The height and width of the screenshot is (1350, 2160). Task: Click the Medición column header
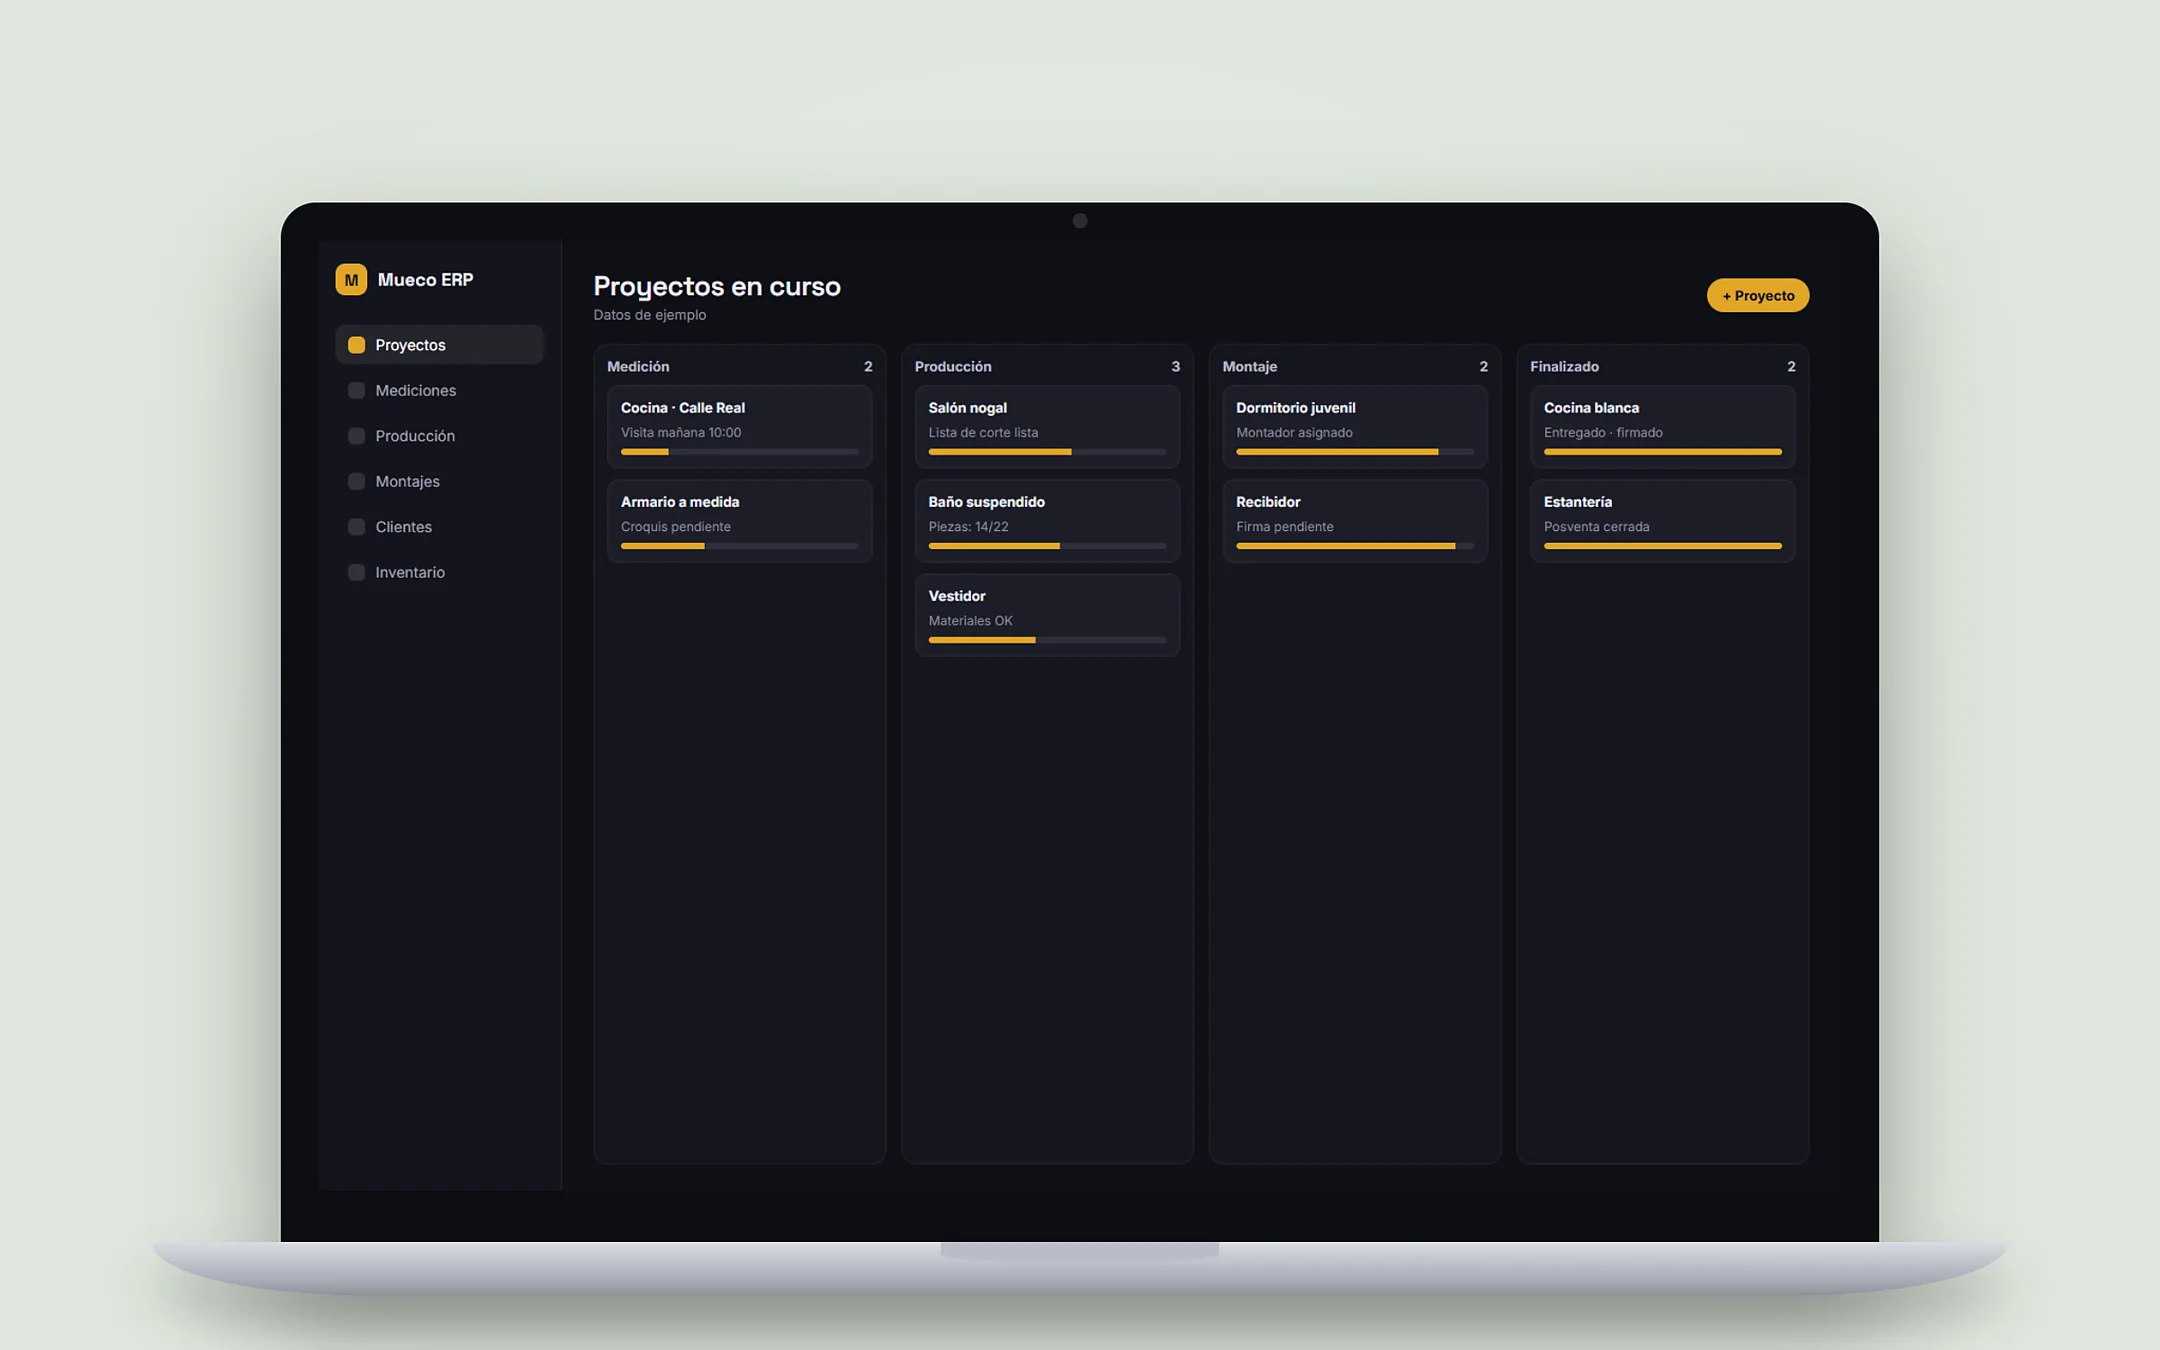pyautogui.click(x=638, y=367)
